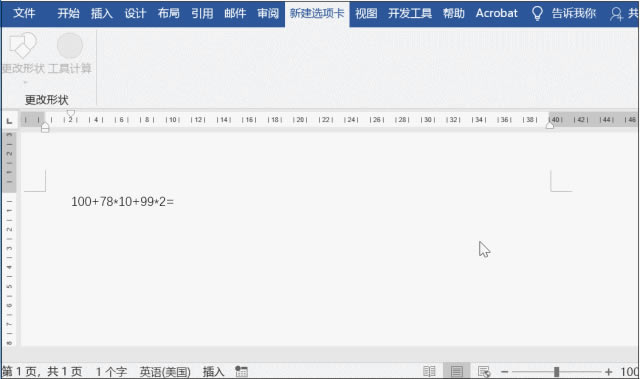Select the 新建选项卡 ribbon tab
The image size is (640, 379).
[317, 13]
